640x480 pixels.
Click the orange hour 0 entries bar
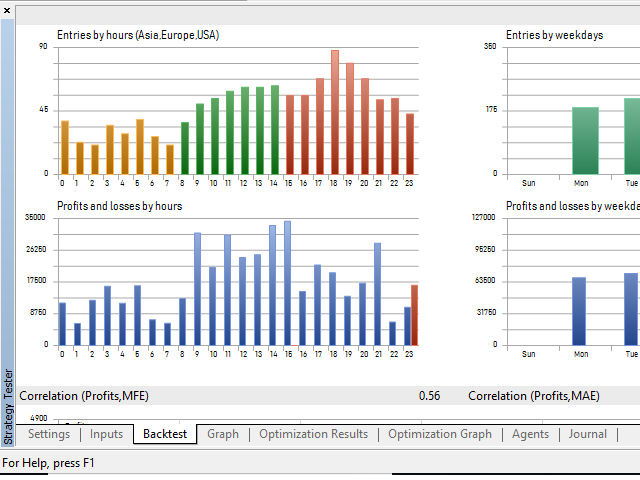(x=65, y=147)
